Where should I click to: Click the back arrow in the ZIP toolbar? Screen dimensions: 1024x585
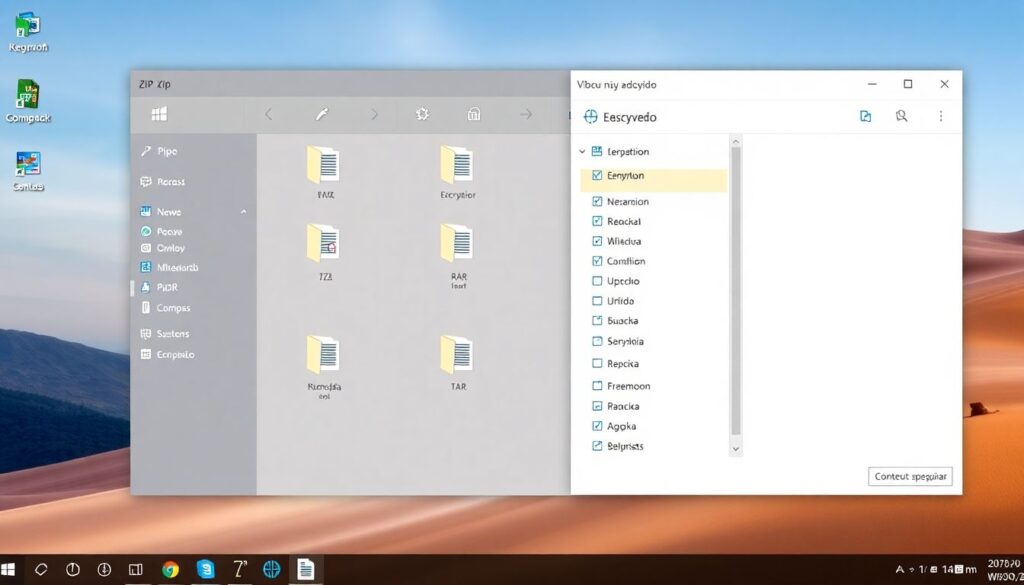point(268,114)
